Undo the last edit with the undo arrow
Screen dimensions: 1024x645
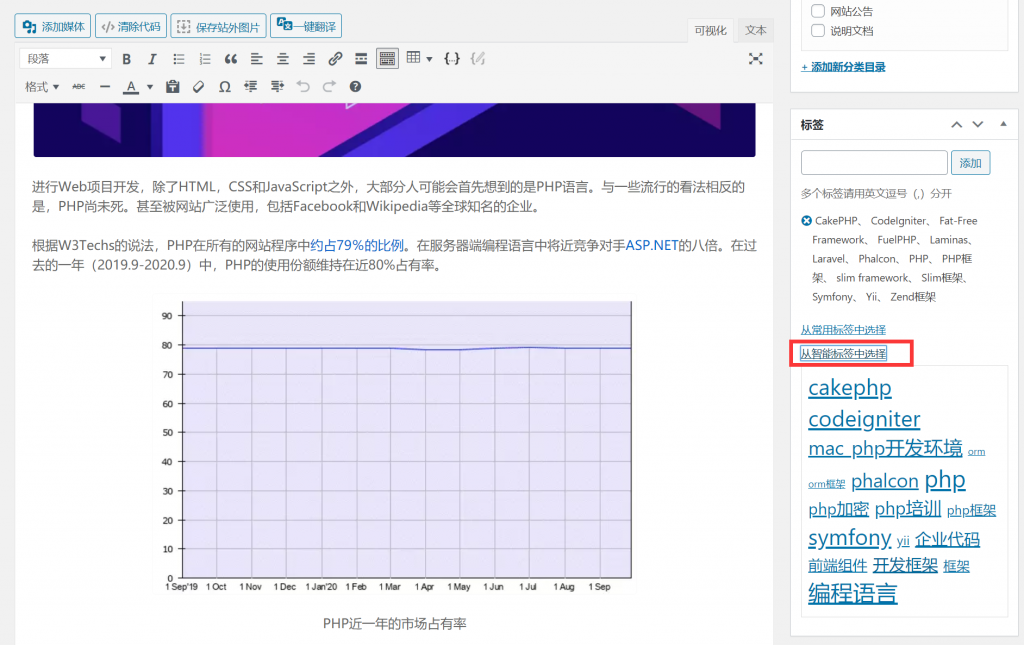(x=302, y=86)
